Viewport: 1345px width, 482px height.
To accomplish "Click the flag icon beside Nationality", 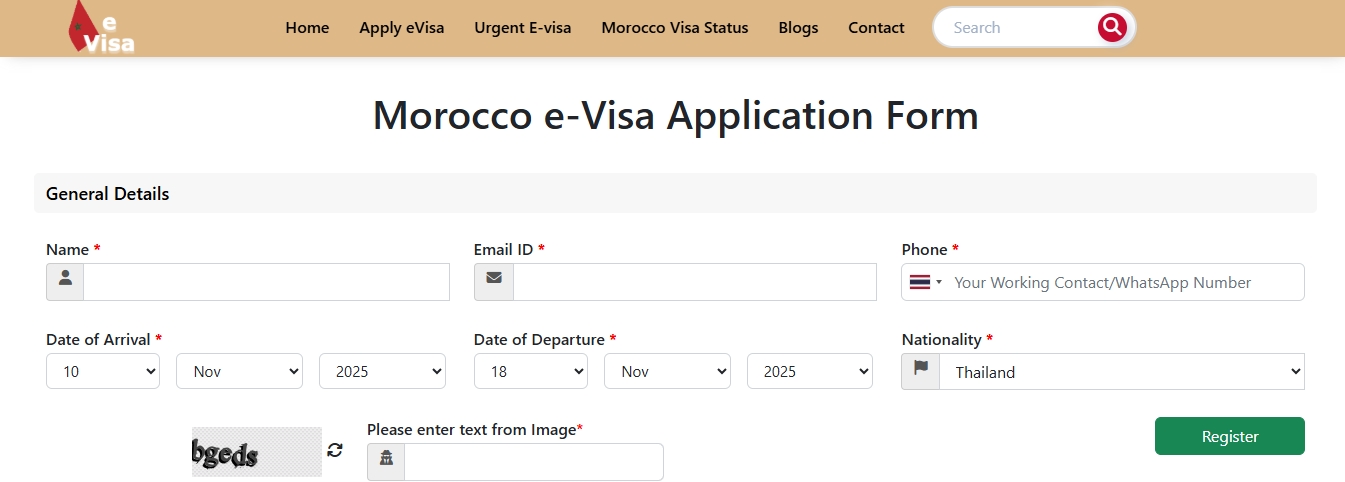I will tap(920, 371).
